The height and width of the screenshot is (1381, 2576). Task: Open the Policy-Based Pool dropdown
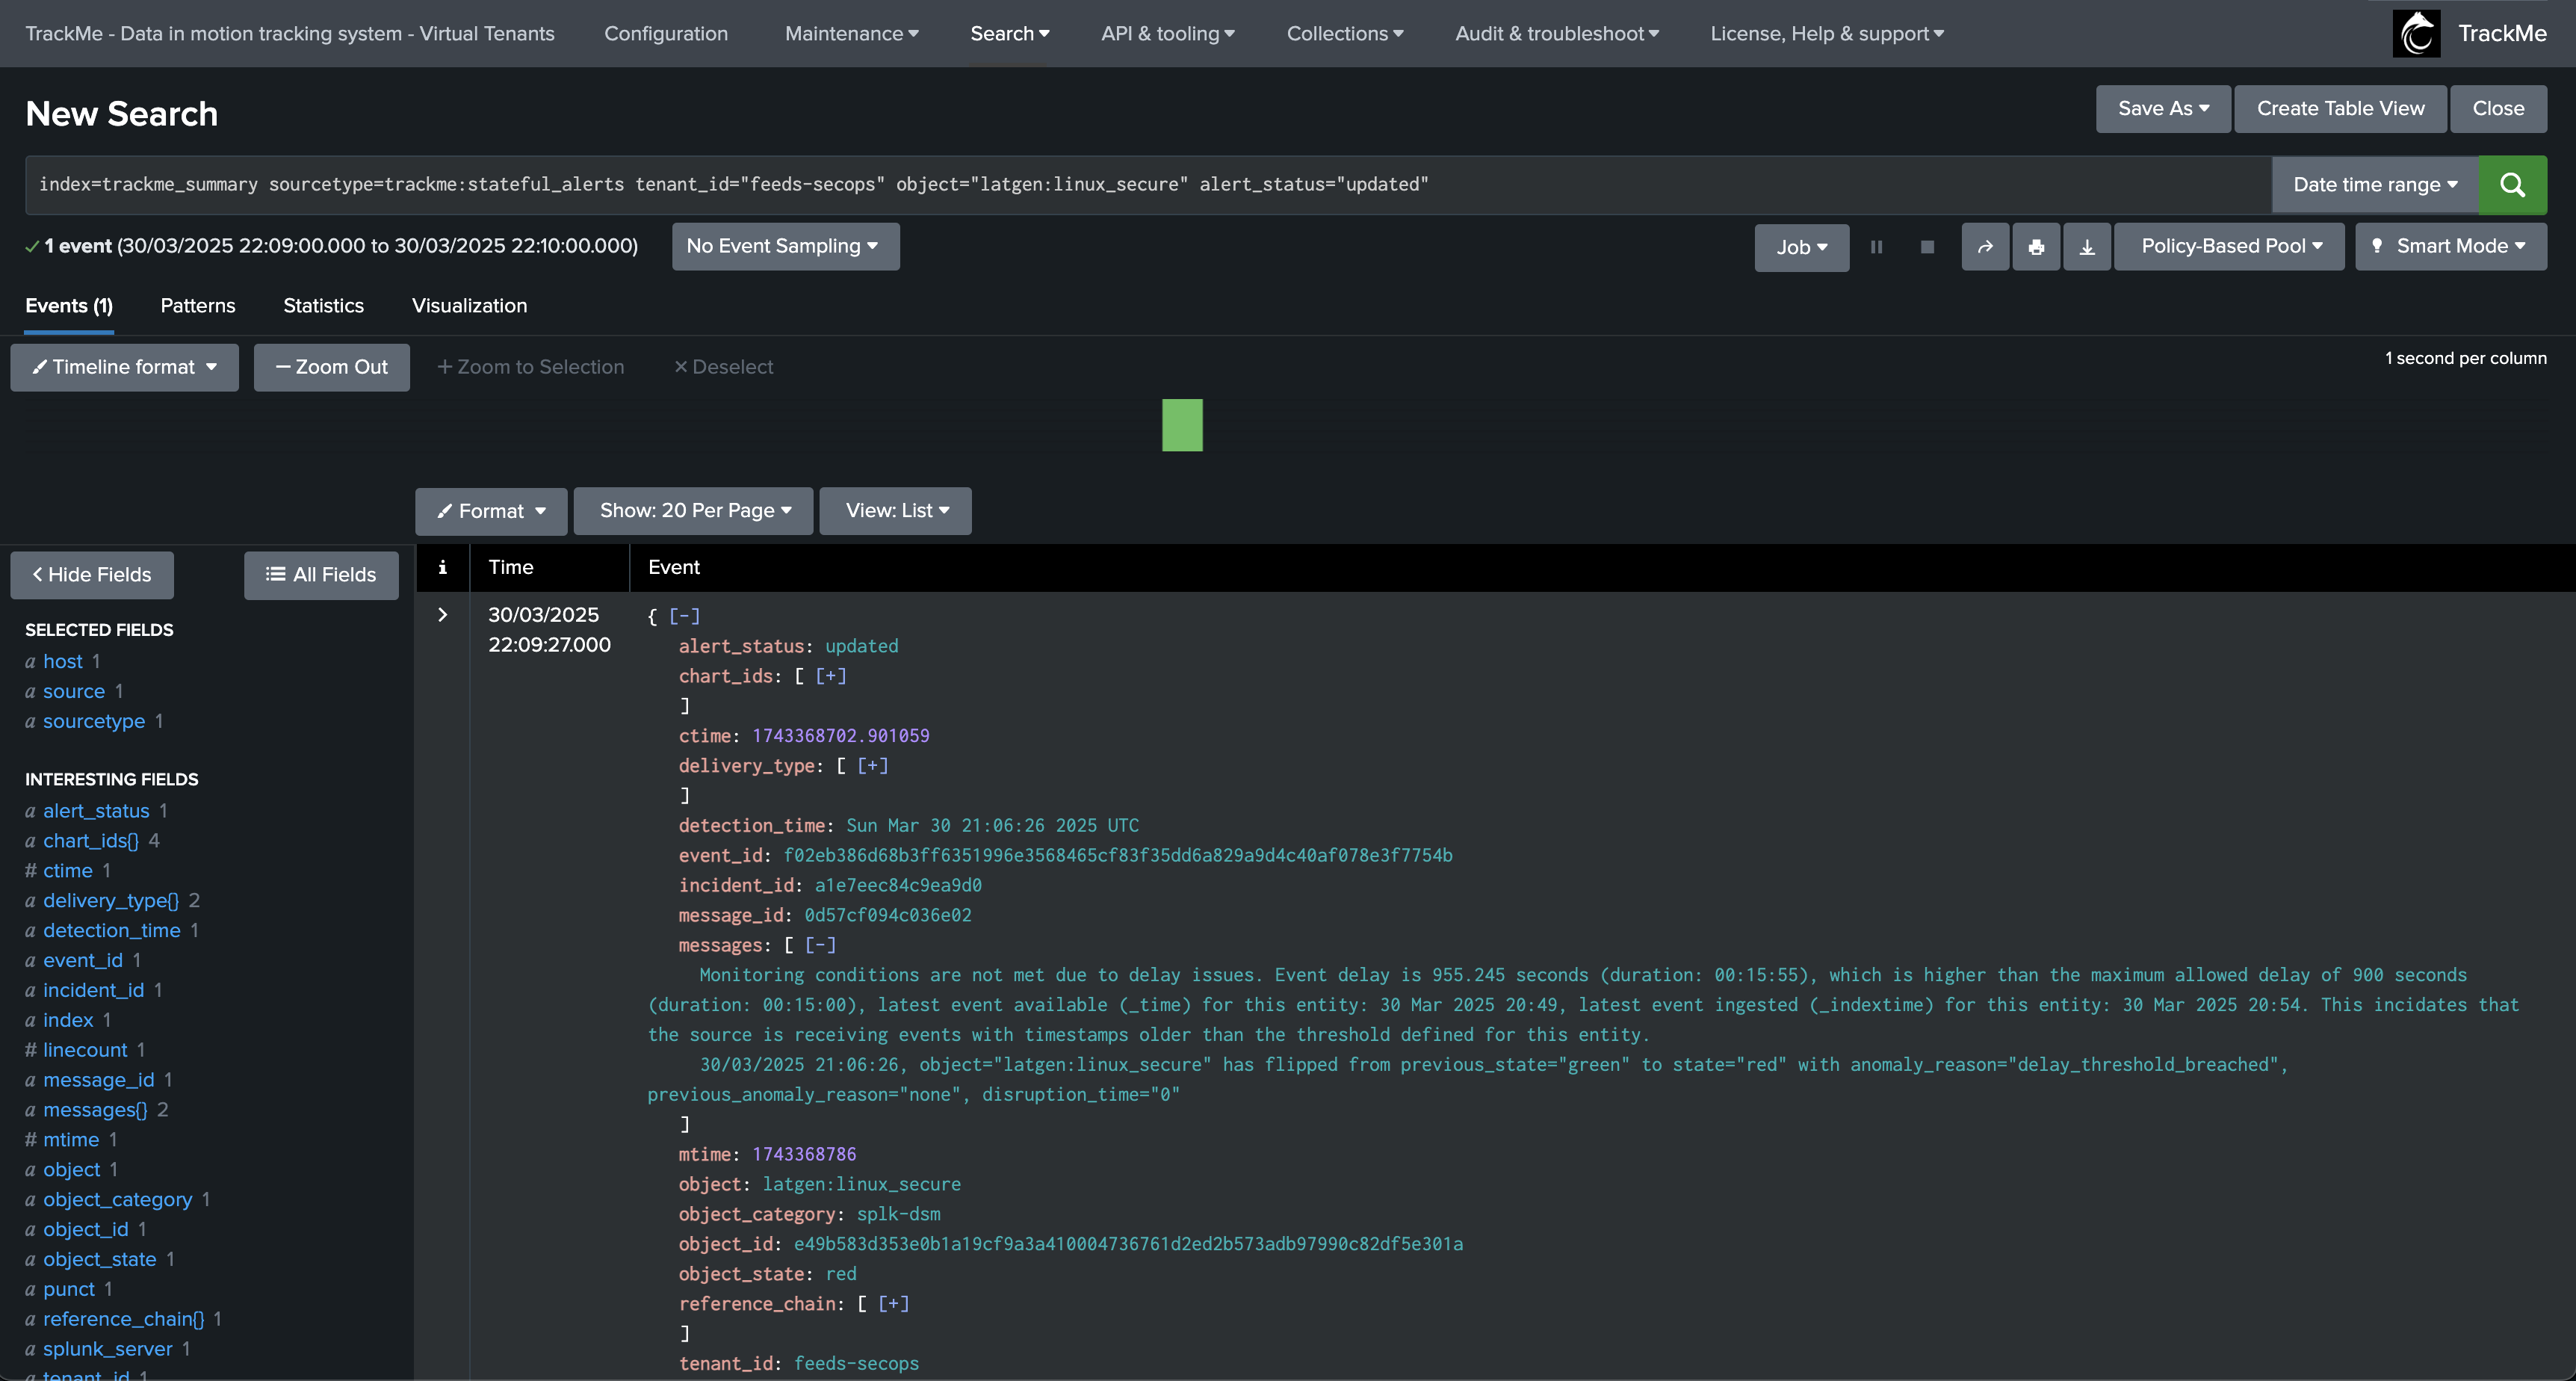(x=2230, y=247)
